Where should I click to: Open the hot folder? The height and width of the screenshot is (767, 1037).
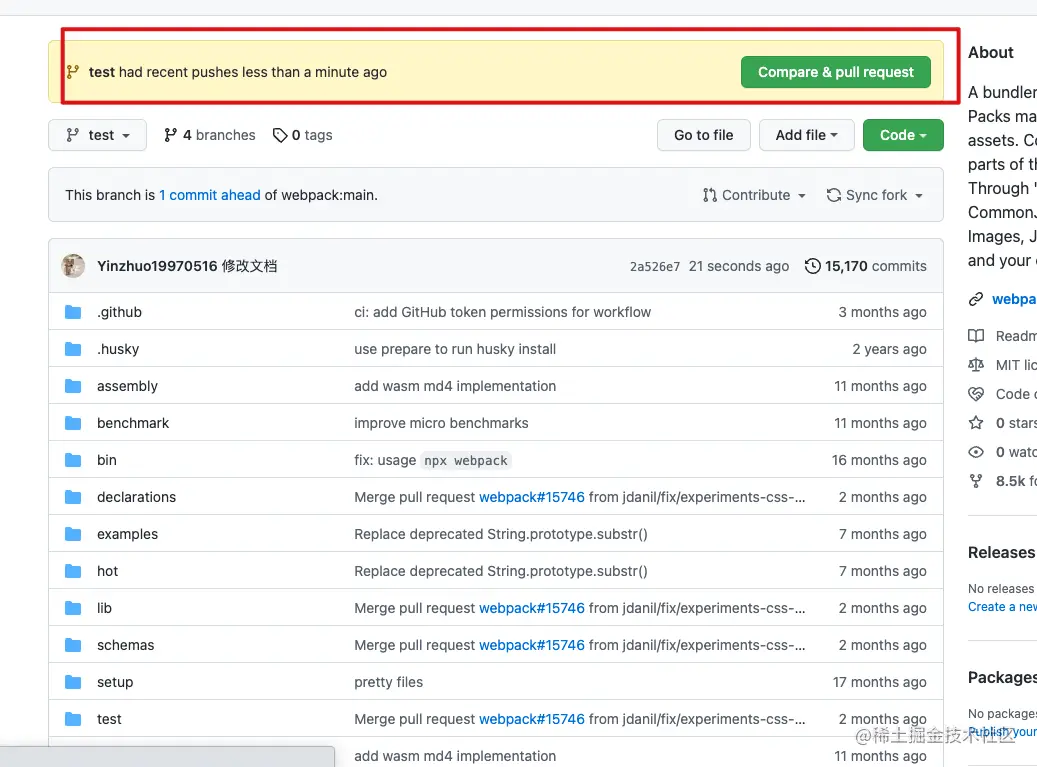coord(107,571)
